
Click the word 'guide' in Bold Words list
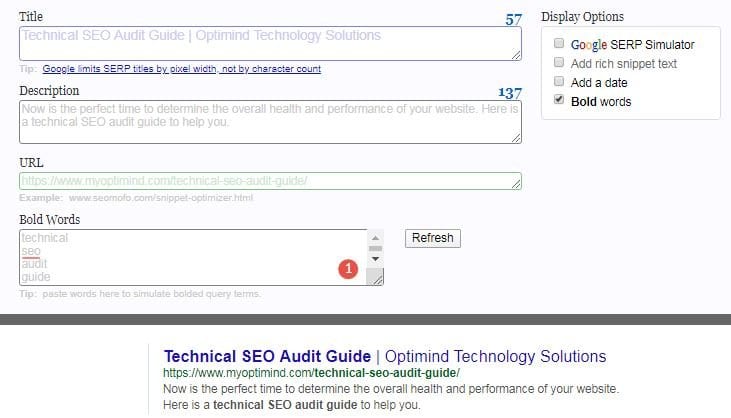tap(36, 277)
